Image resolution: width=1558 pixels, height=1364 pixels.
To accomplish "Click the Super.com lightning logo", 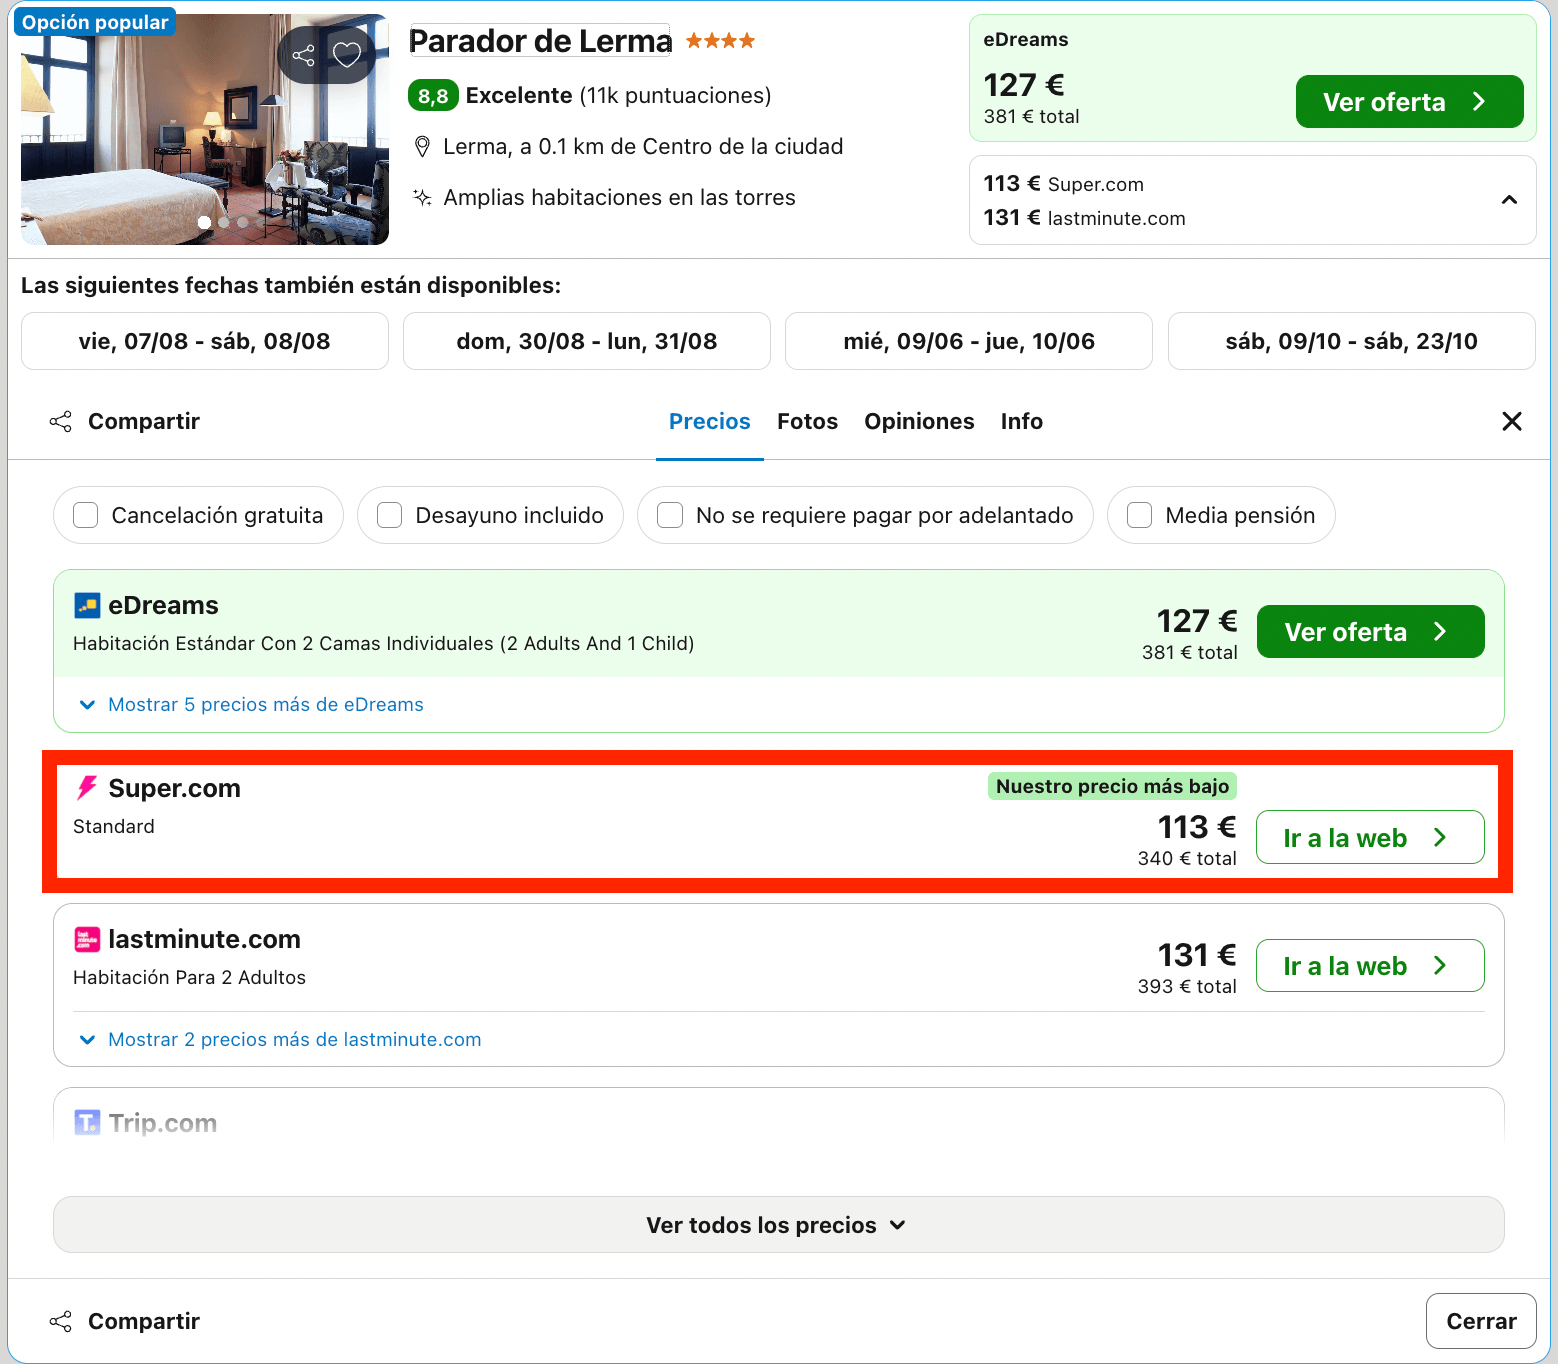I will (87, 788).
